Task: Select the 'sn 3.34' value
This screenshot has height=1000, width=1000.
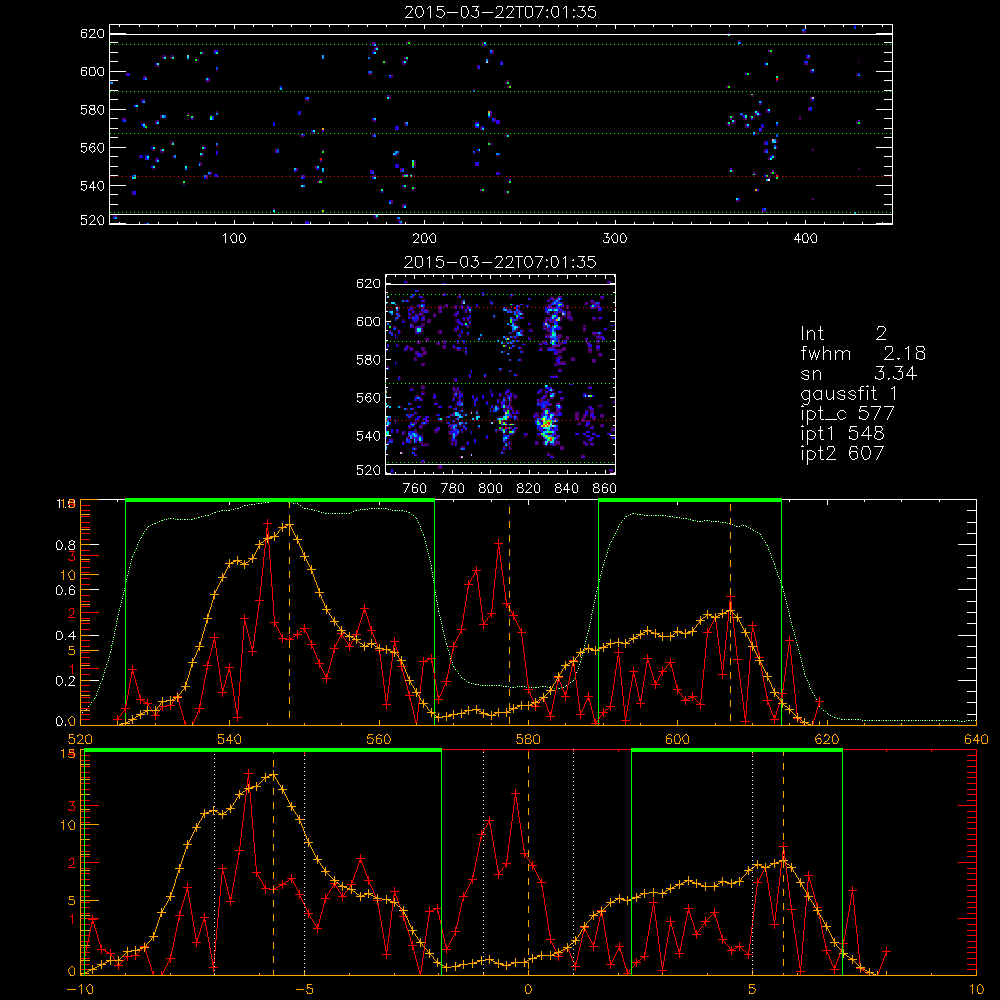Action: (858, 373)
